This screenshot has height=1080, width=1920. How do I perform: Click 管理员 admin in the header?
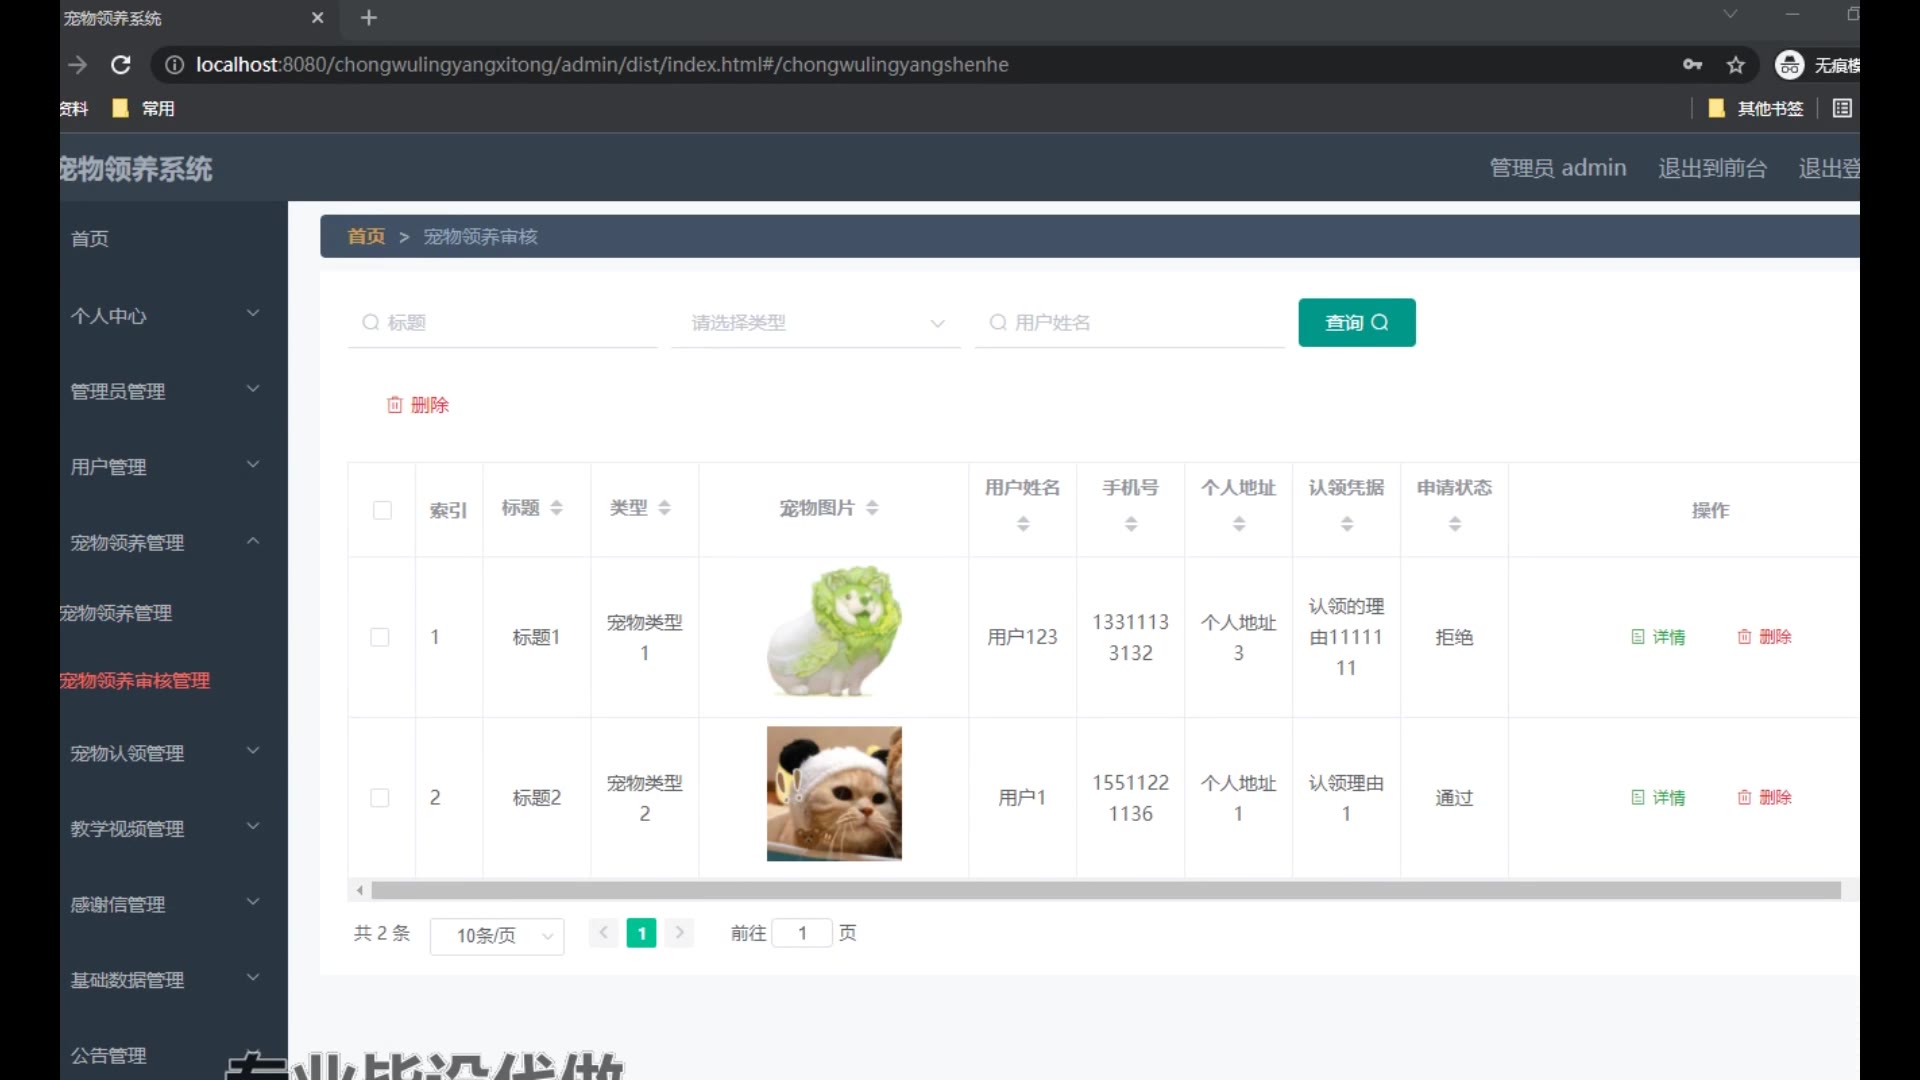click(x=1558, y=168)
